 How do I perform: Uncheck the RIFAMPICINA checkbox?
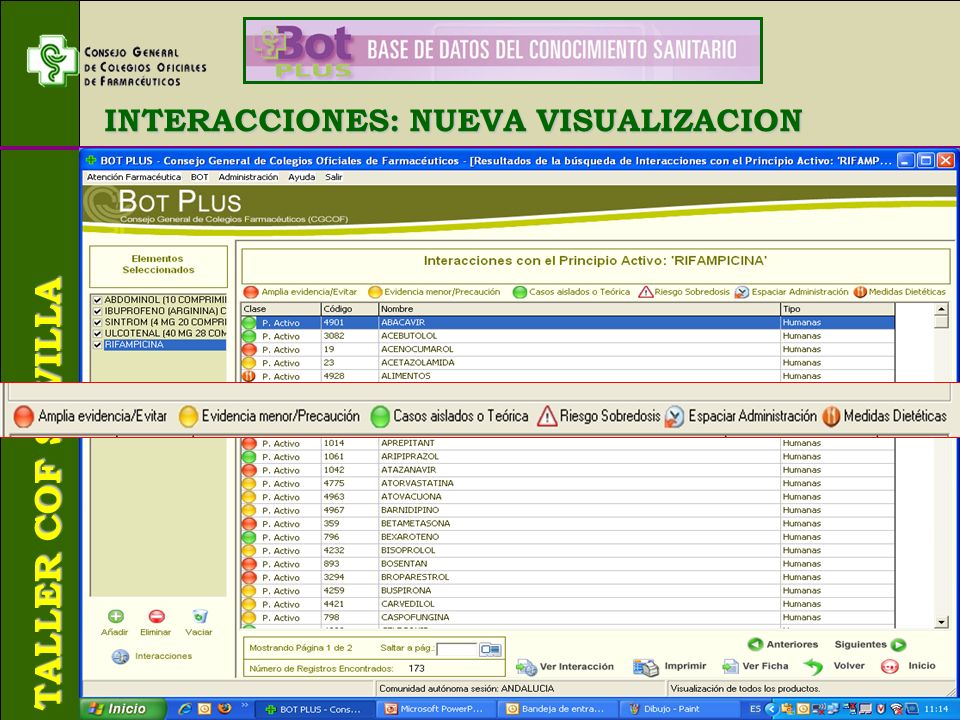click(97, 345)
